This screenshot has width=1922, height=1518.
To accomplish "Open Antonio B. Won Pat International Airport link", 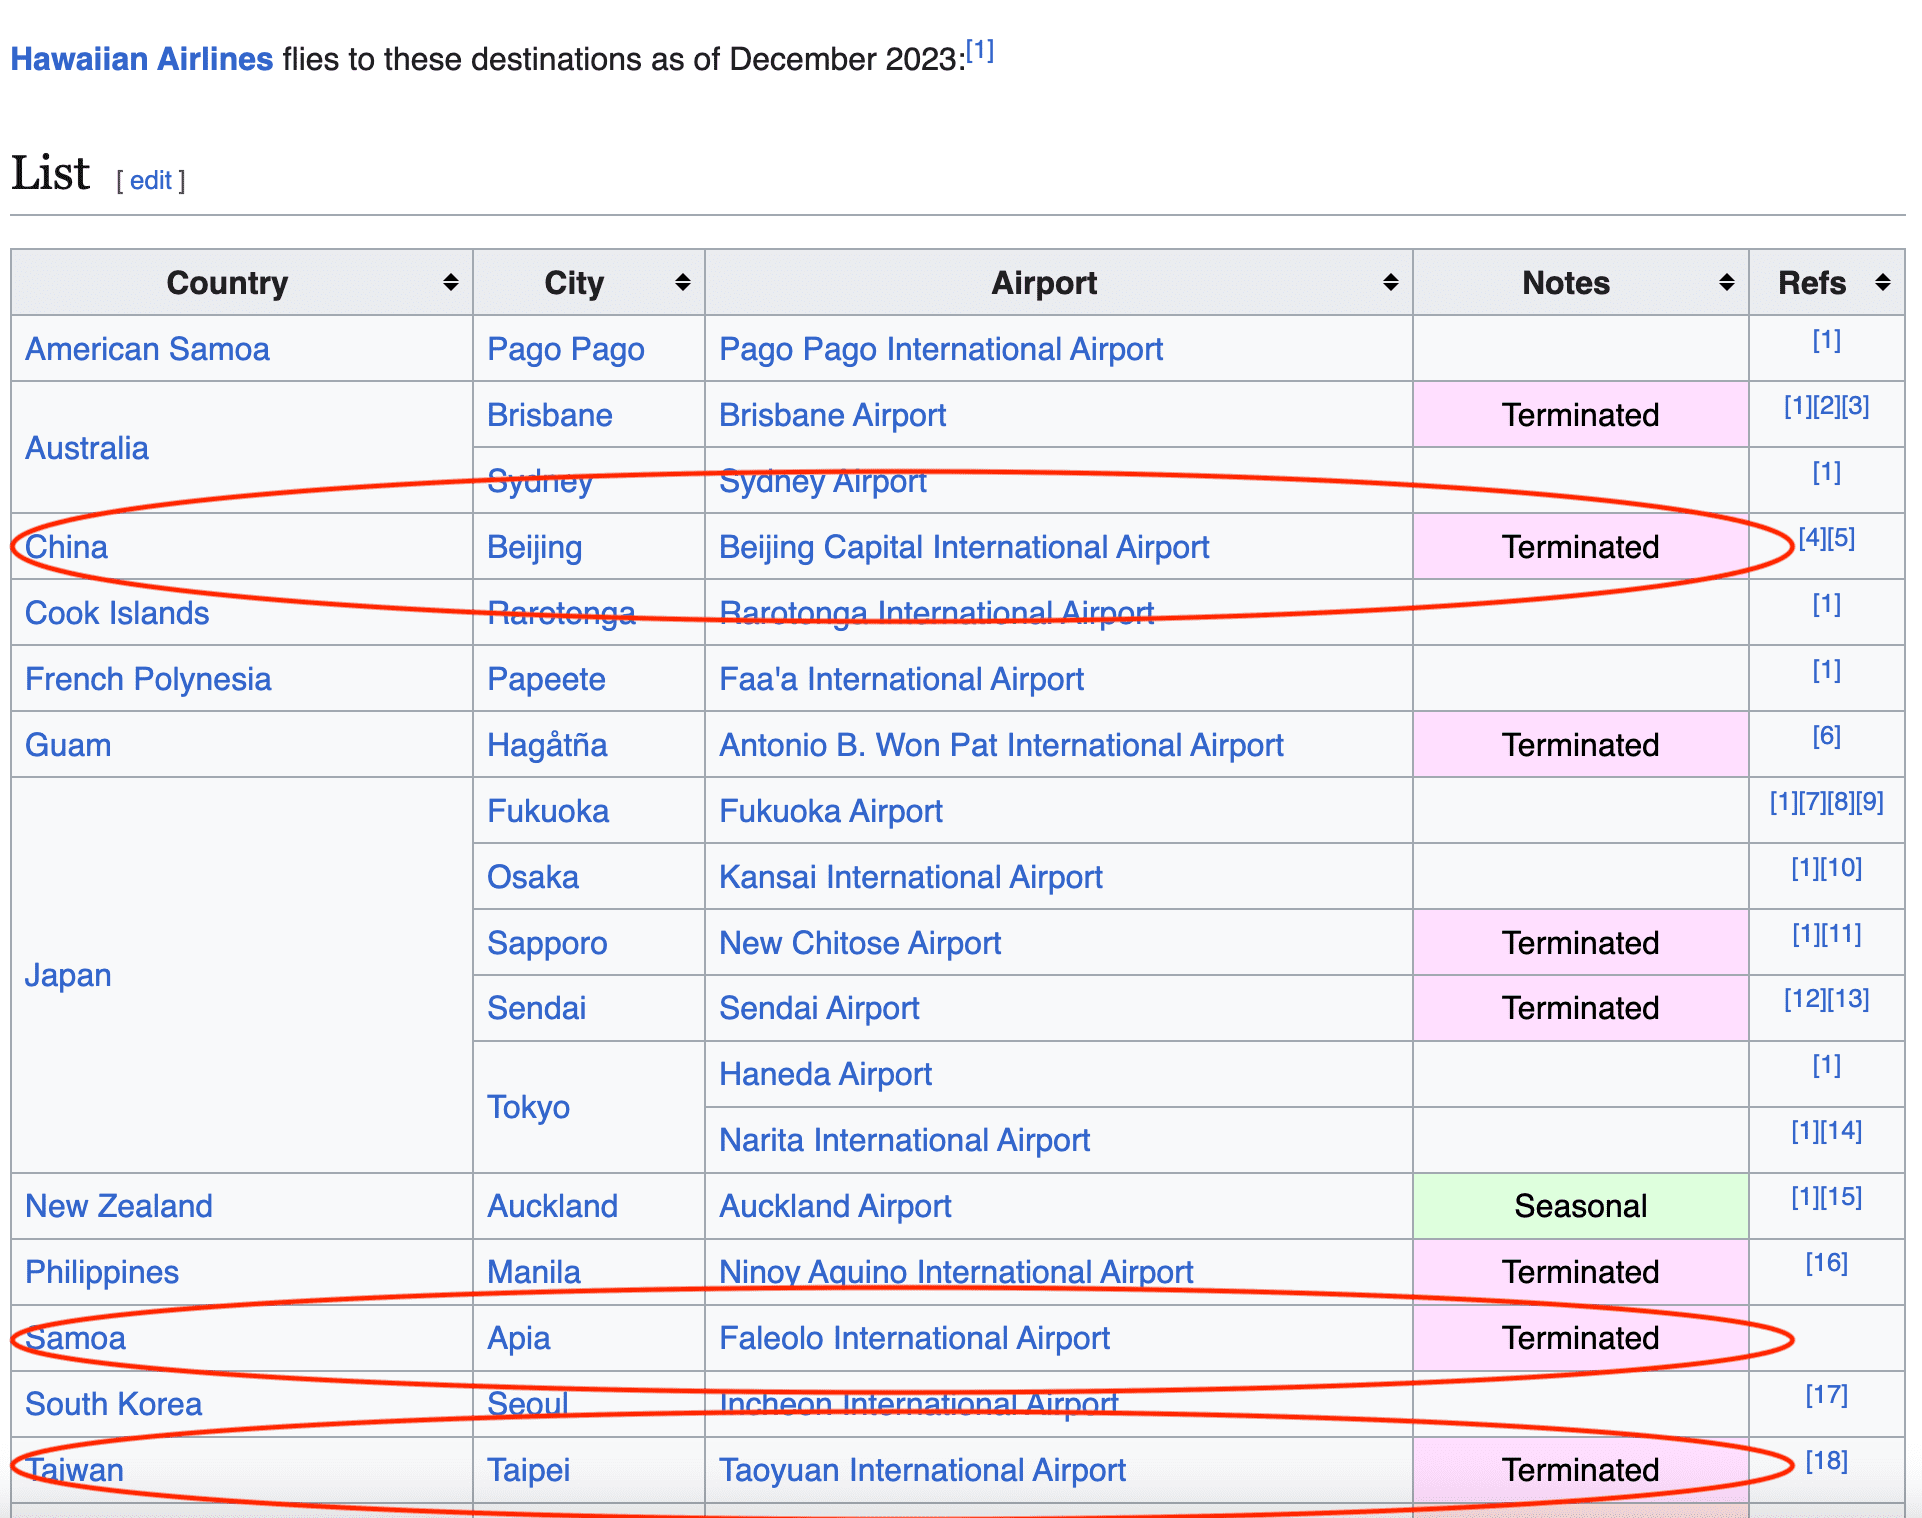I will pyautogui.click(x=1001, y=745).
